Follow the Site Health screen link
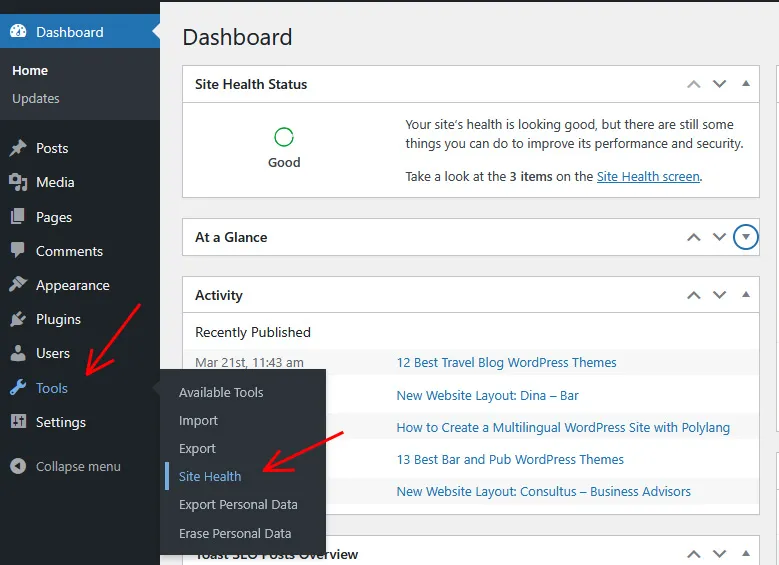The width and height of the screenshot is (779, 565). [648, 176]
